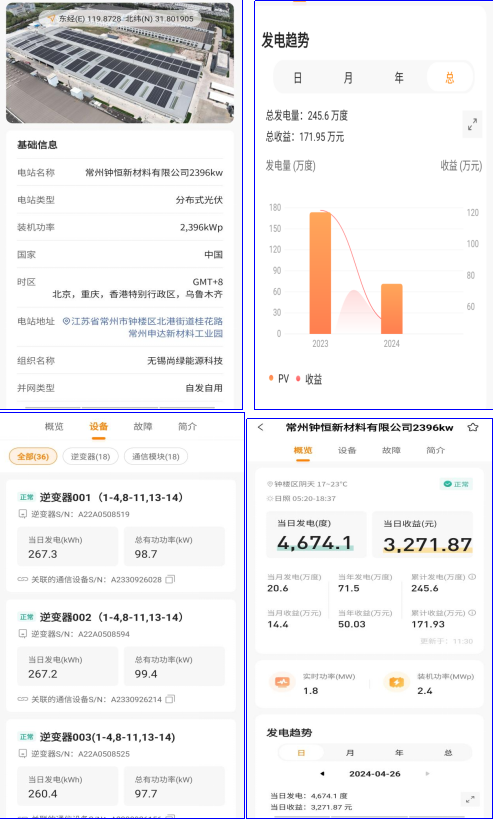Open 简介 tab below the 2396kw station title
This screenshot has height=819, width=493.
click(x=436, y=450)
